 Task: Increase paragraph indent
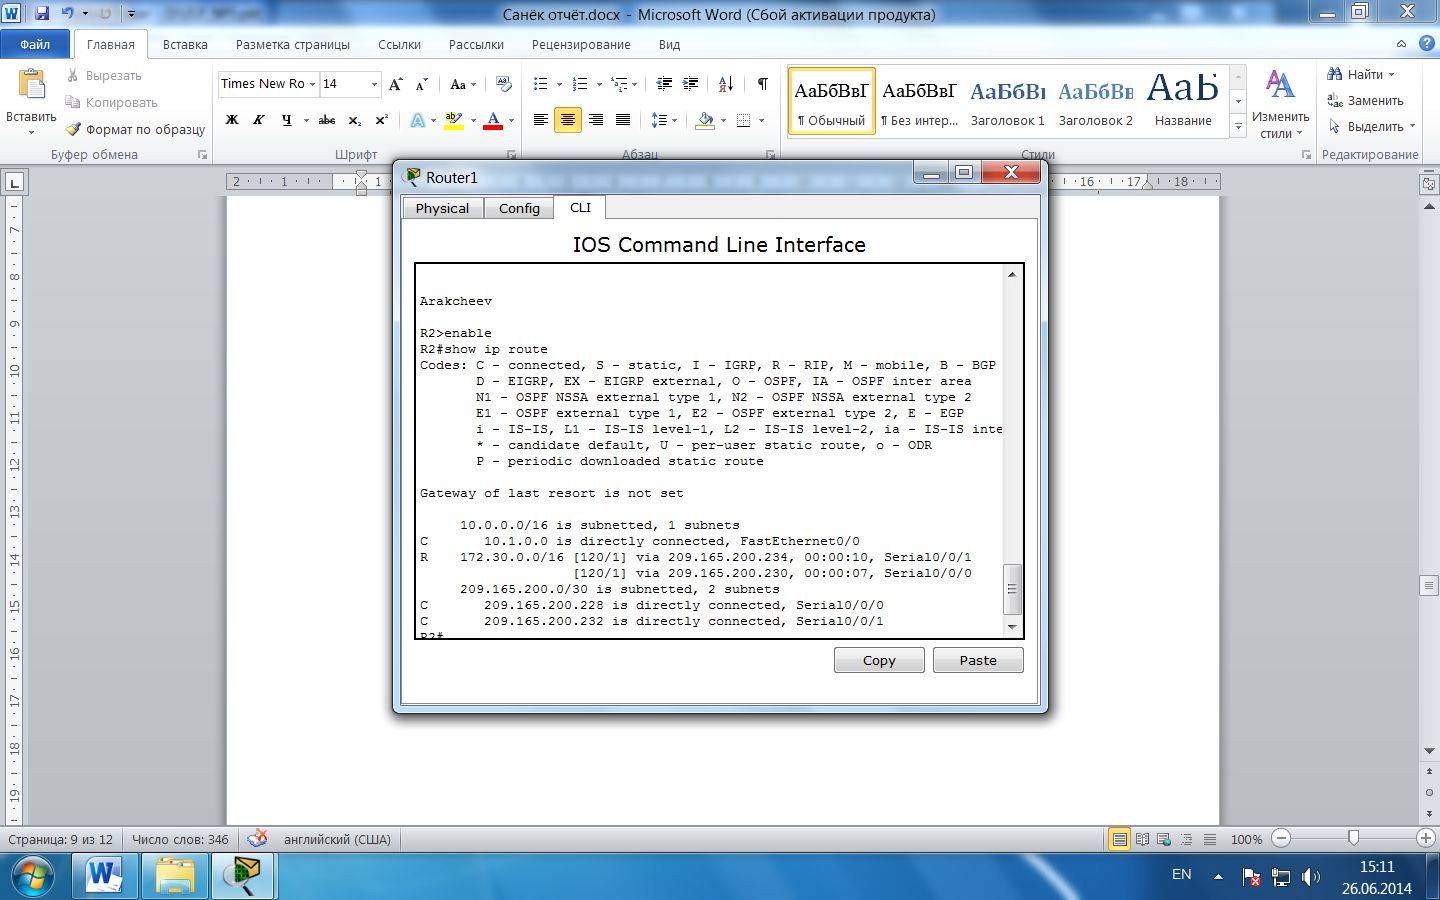tap(691, 84)
